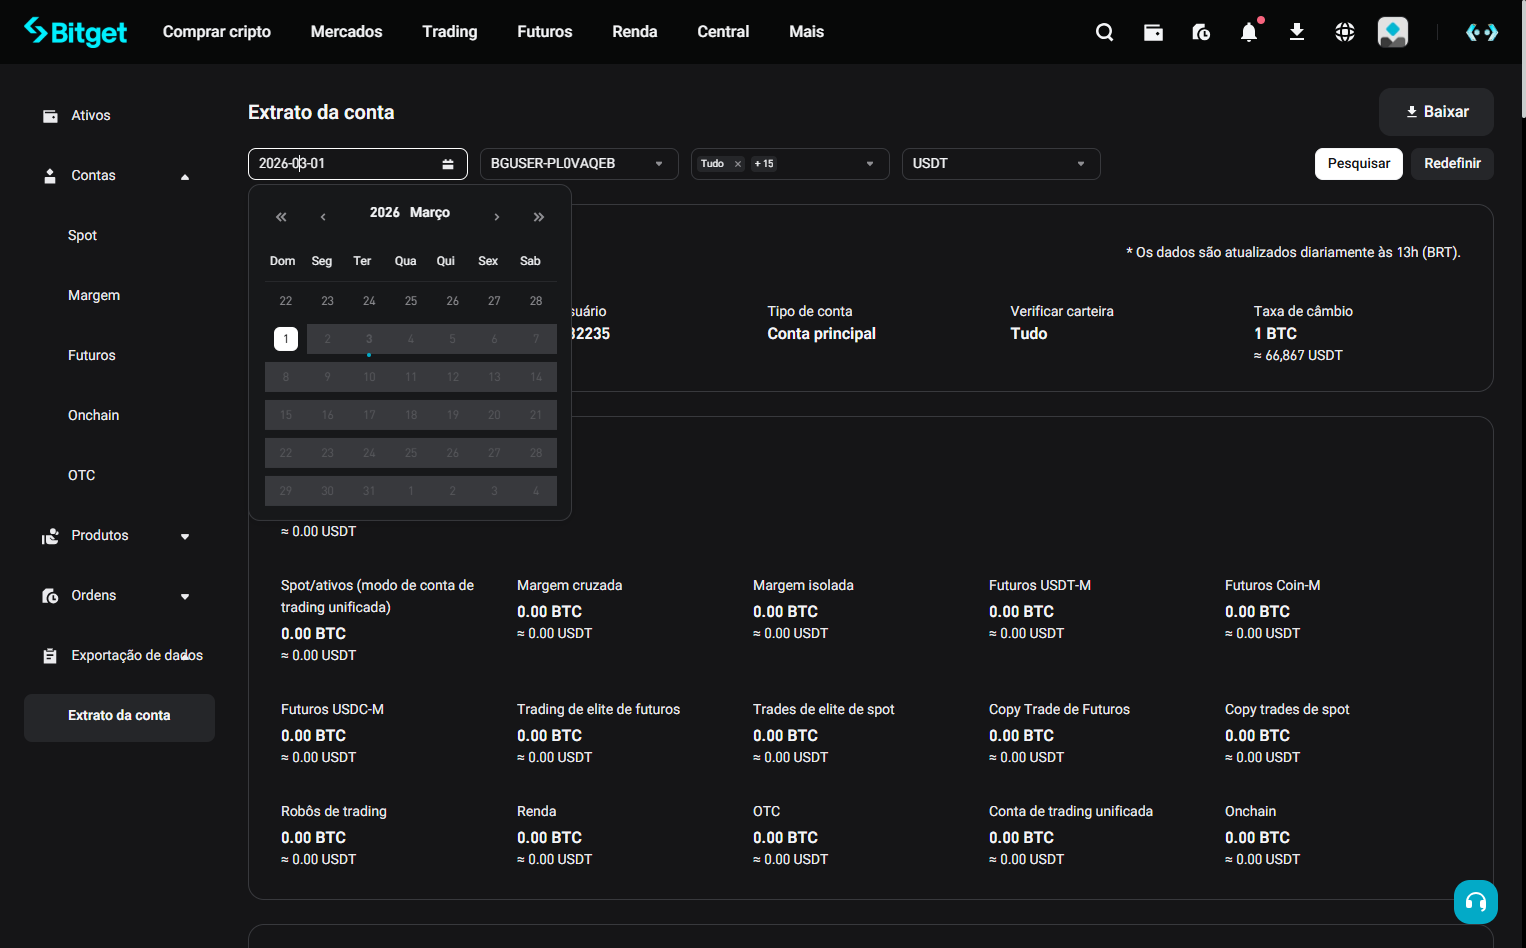This screenshot has width=1526, height=948.
Task: Open the search magnifier icon
Action: pos(1105,32)
